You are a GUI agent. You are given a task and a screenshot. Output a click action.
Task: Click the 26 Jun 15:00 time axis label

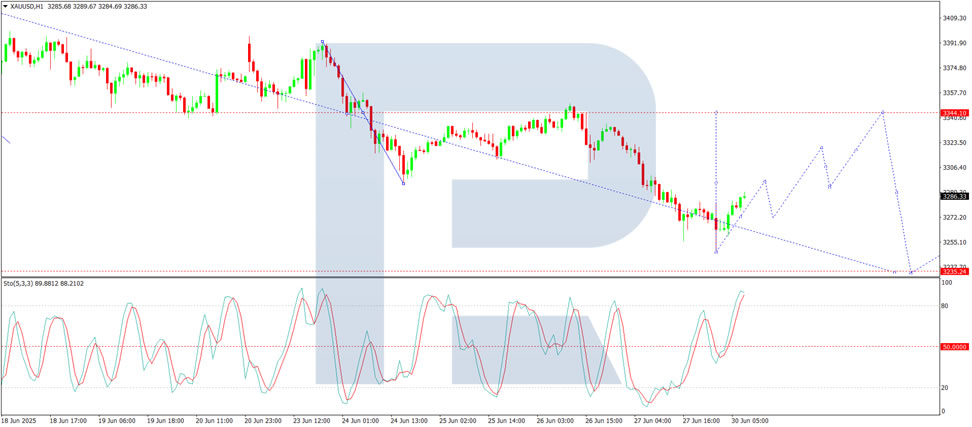click(x=601, y=420)
